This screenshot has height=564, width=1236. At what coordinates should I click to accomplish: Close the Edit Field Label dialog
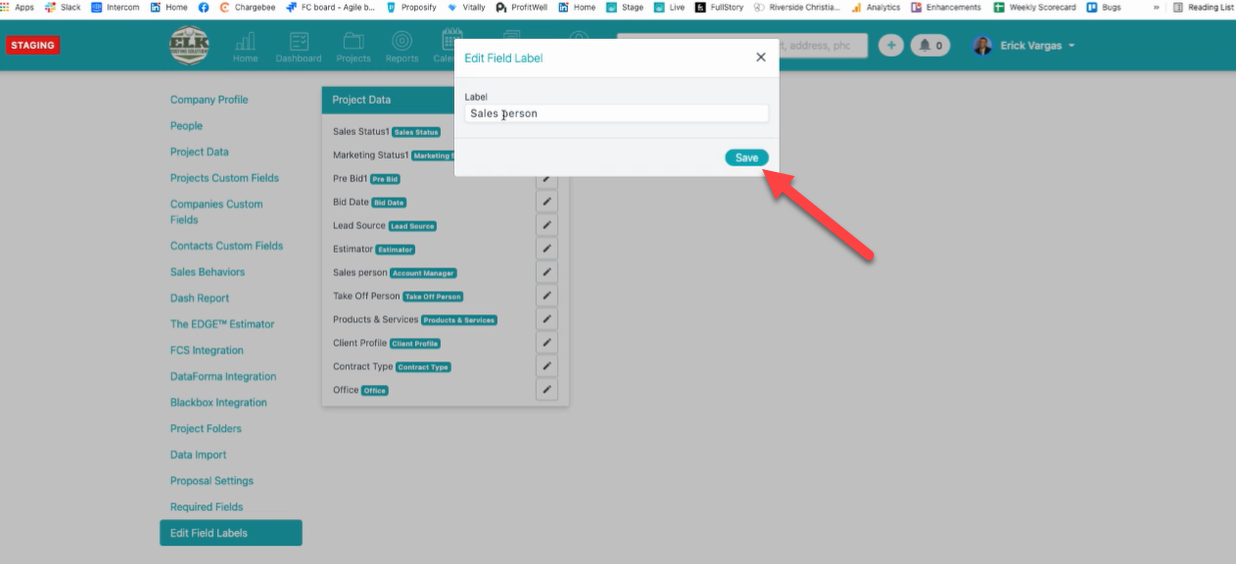(x=761, y=57)
